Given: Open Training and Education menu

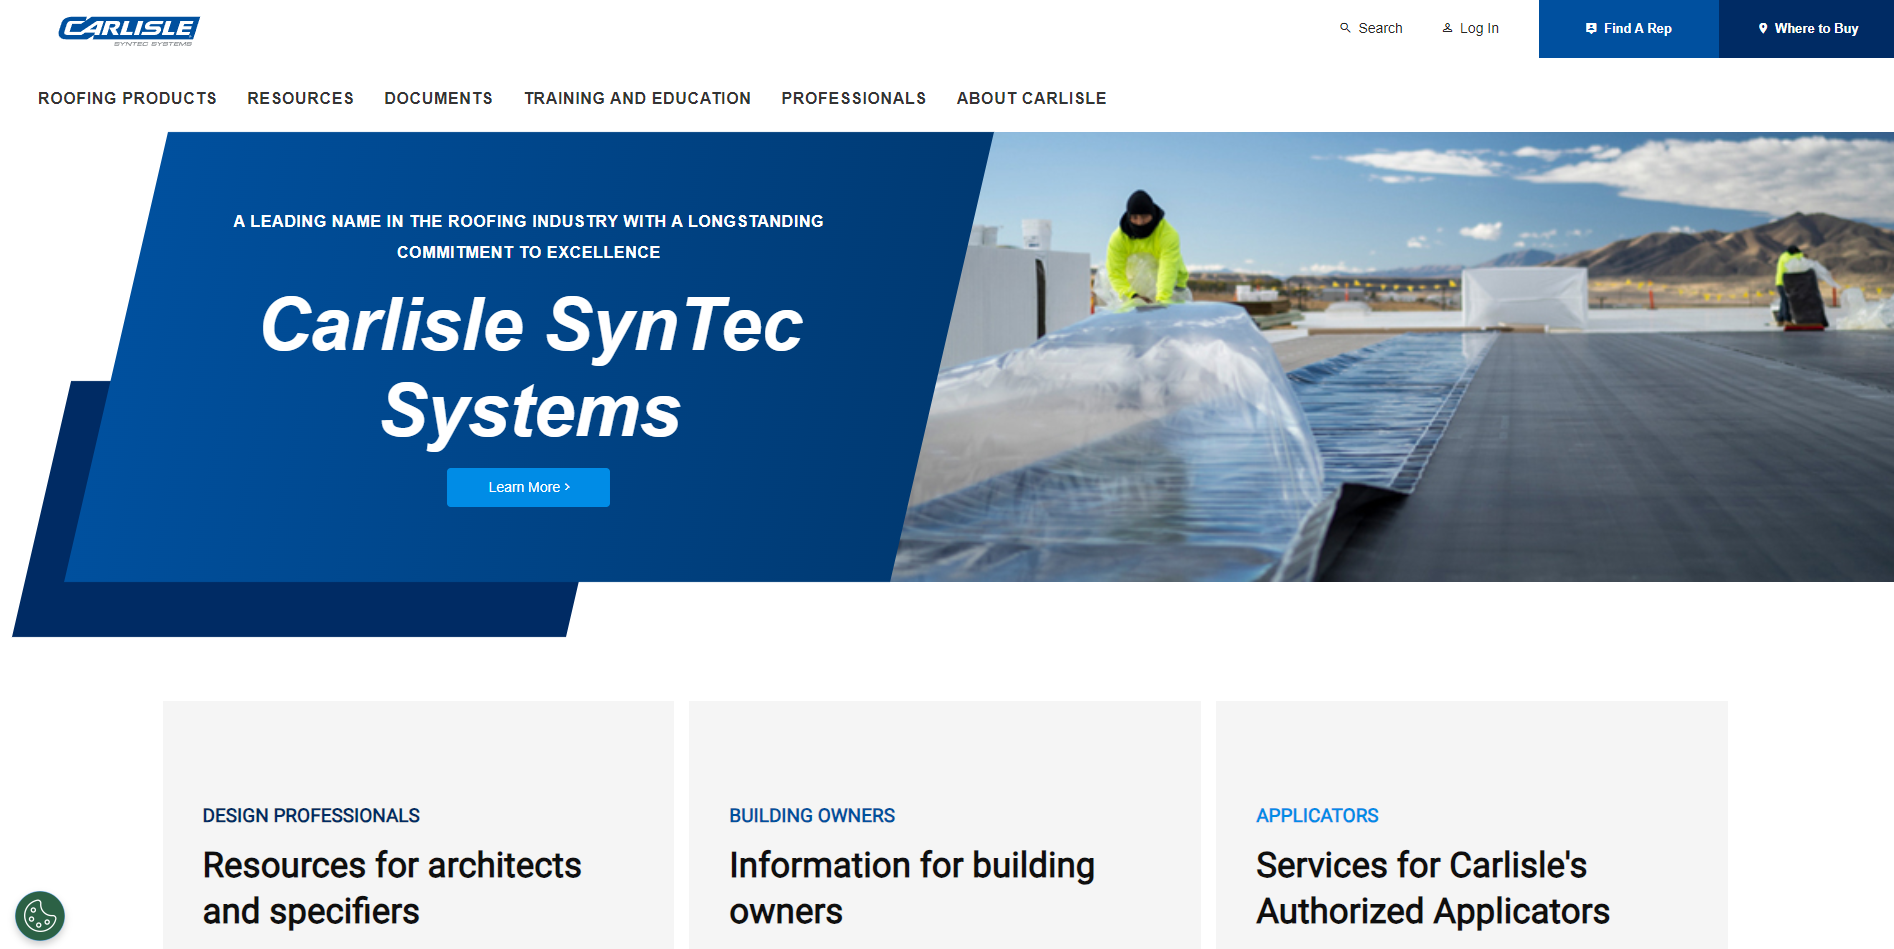Looking at the screenshot, I should click(637, 98).
